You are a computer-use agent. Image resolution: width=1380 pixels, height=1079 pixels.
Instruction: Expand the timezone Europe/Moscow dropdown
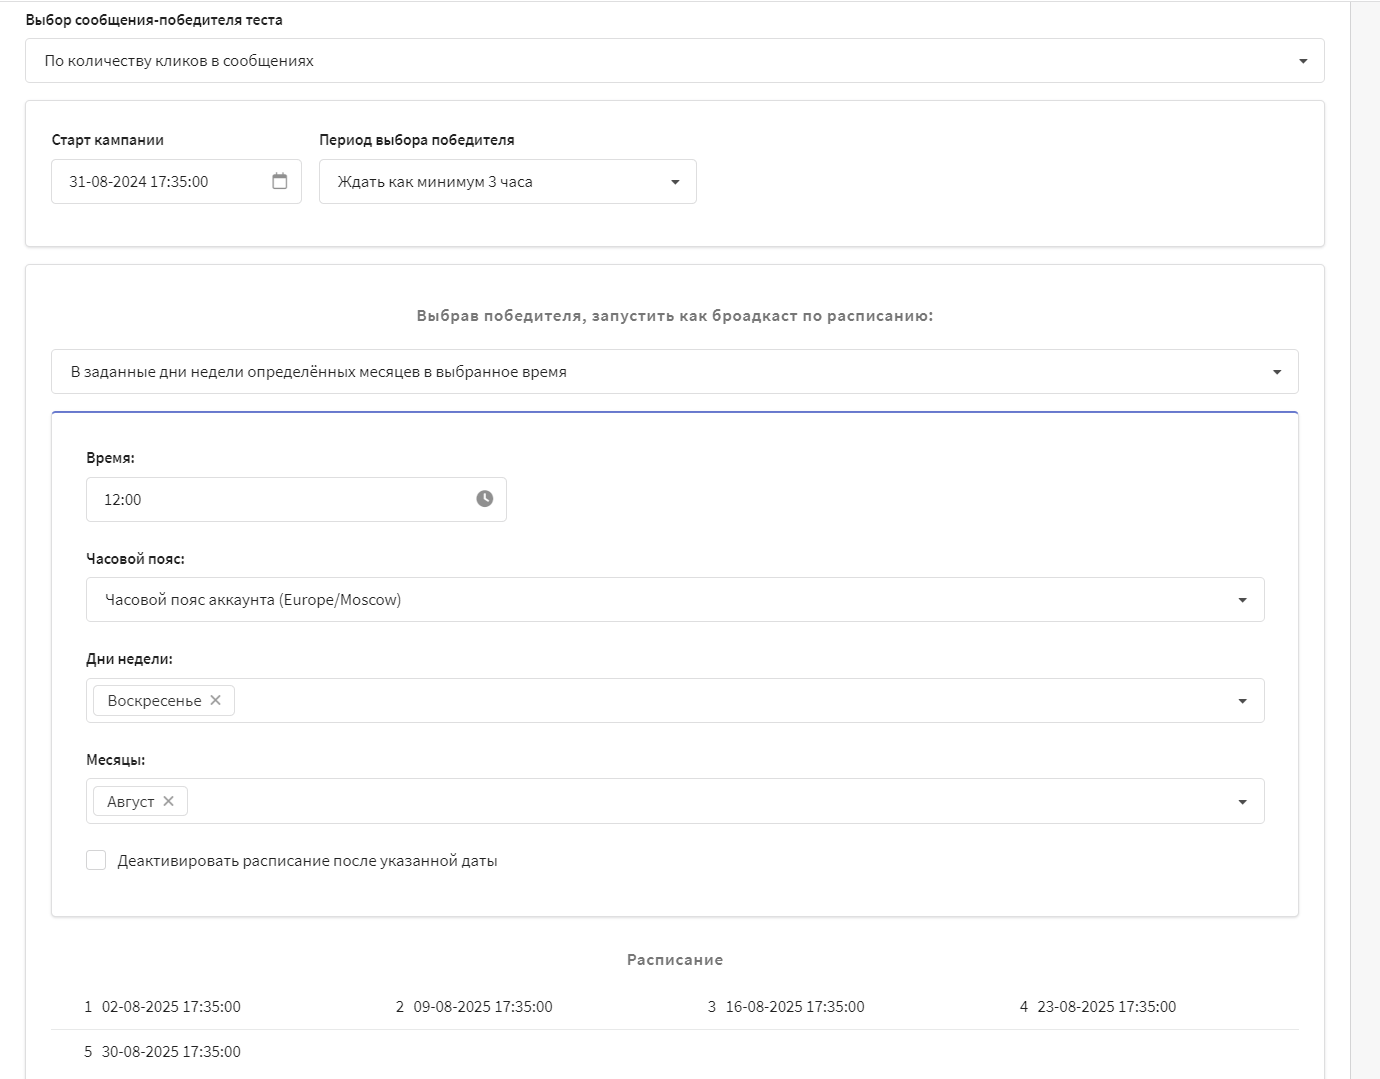675,600
